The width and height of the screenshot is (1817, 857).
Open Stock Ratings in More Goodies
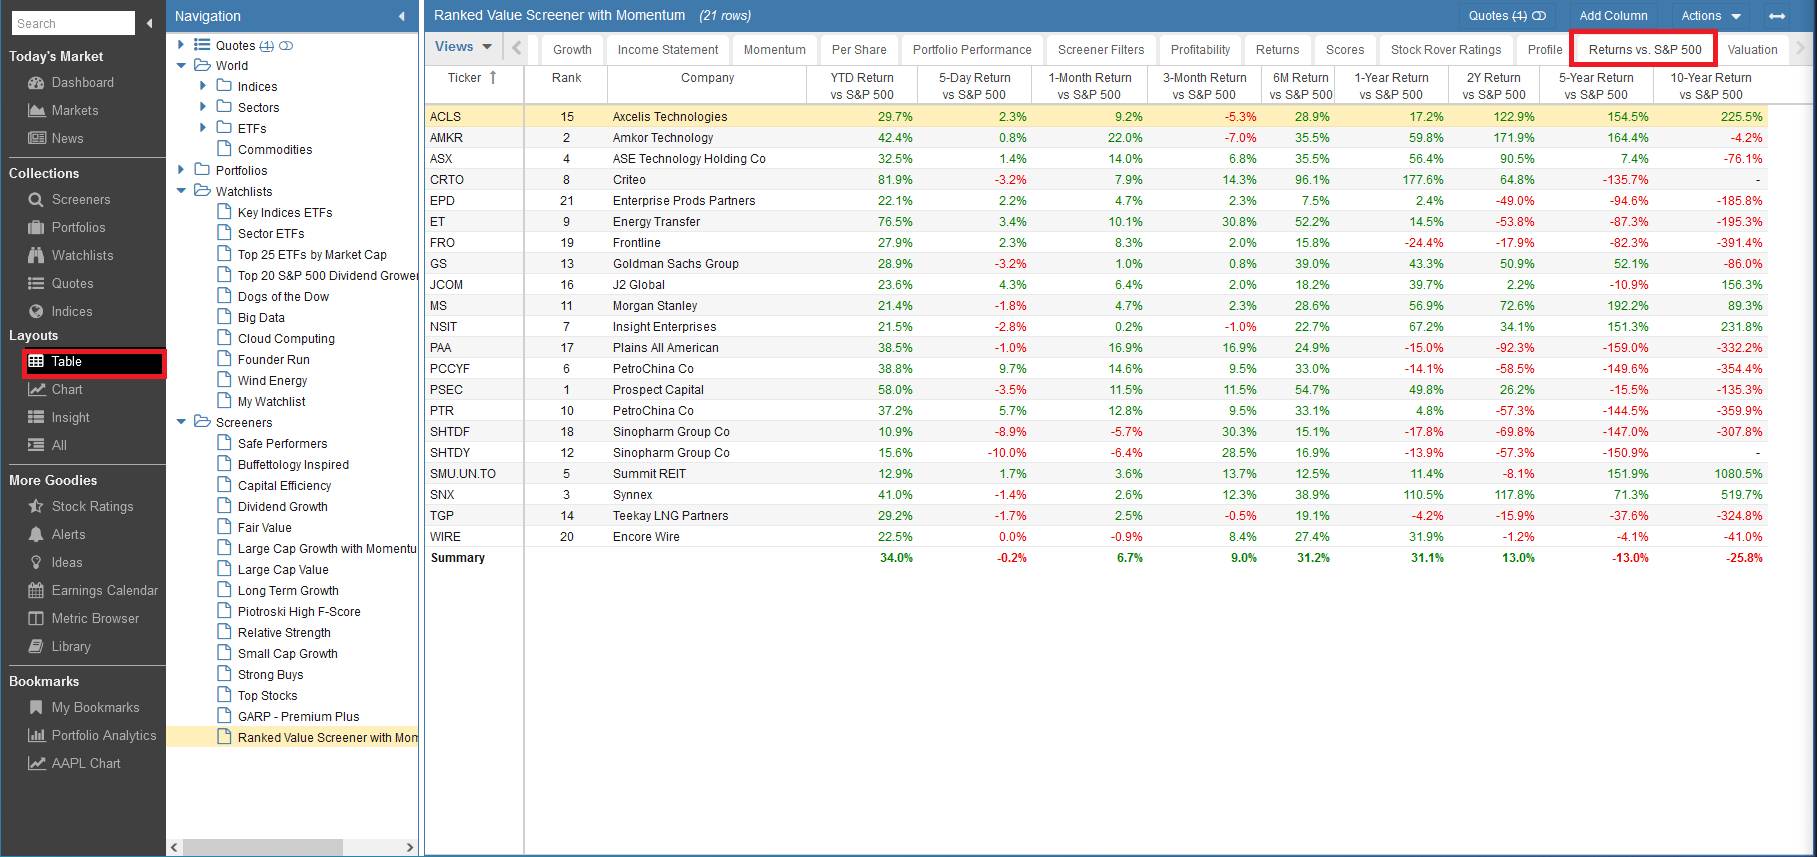point(92,506)
